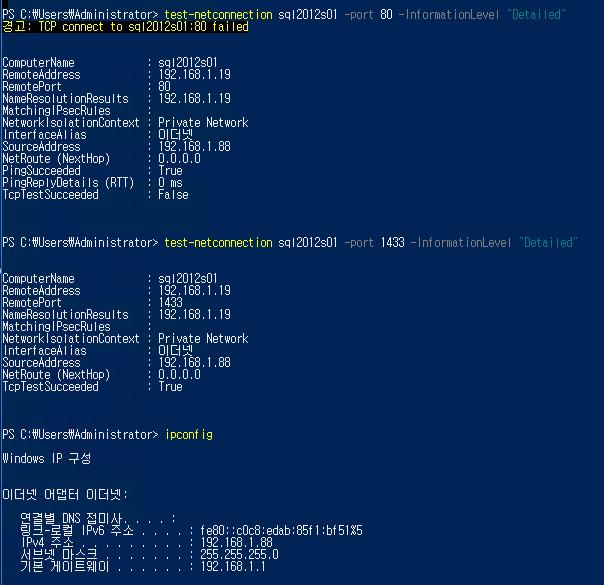604x585 pixels.
Task: Click the 이더넷 어댑터 이더넷 heading
Action: coord(65,494)
